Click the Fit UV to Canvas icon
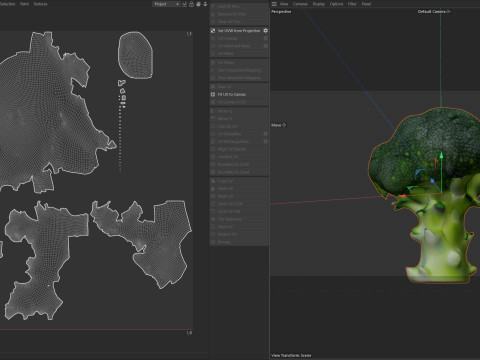 coord(213,94)
